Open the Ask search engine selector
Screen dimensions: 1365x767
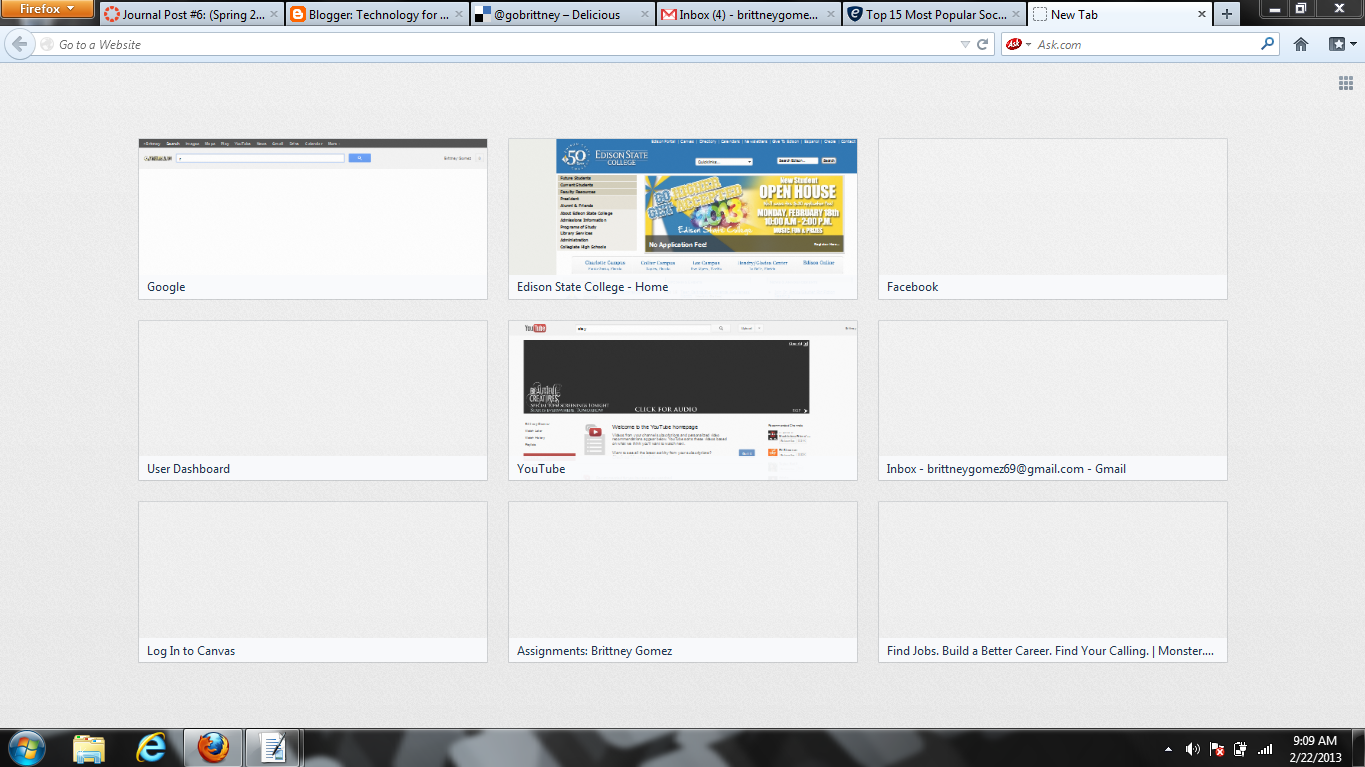click(1019, 44)
